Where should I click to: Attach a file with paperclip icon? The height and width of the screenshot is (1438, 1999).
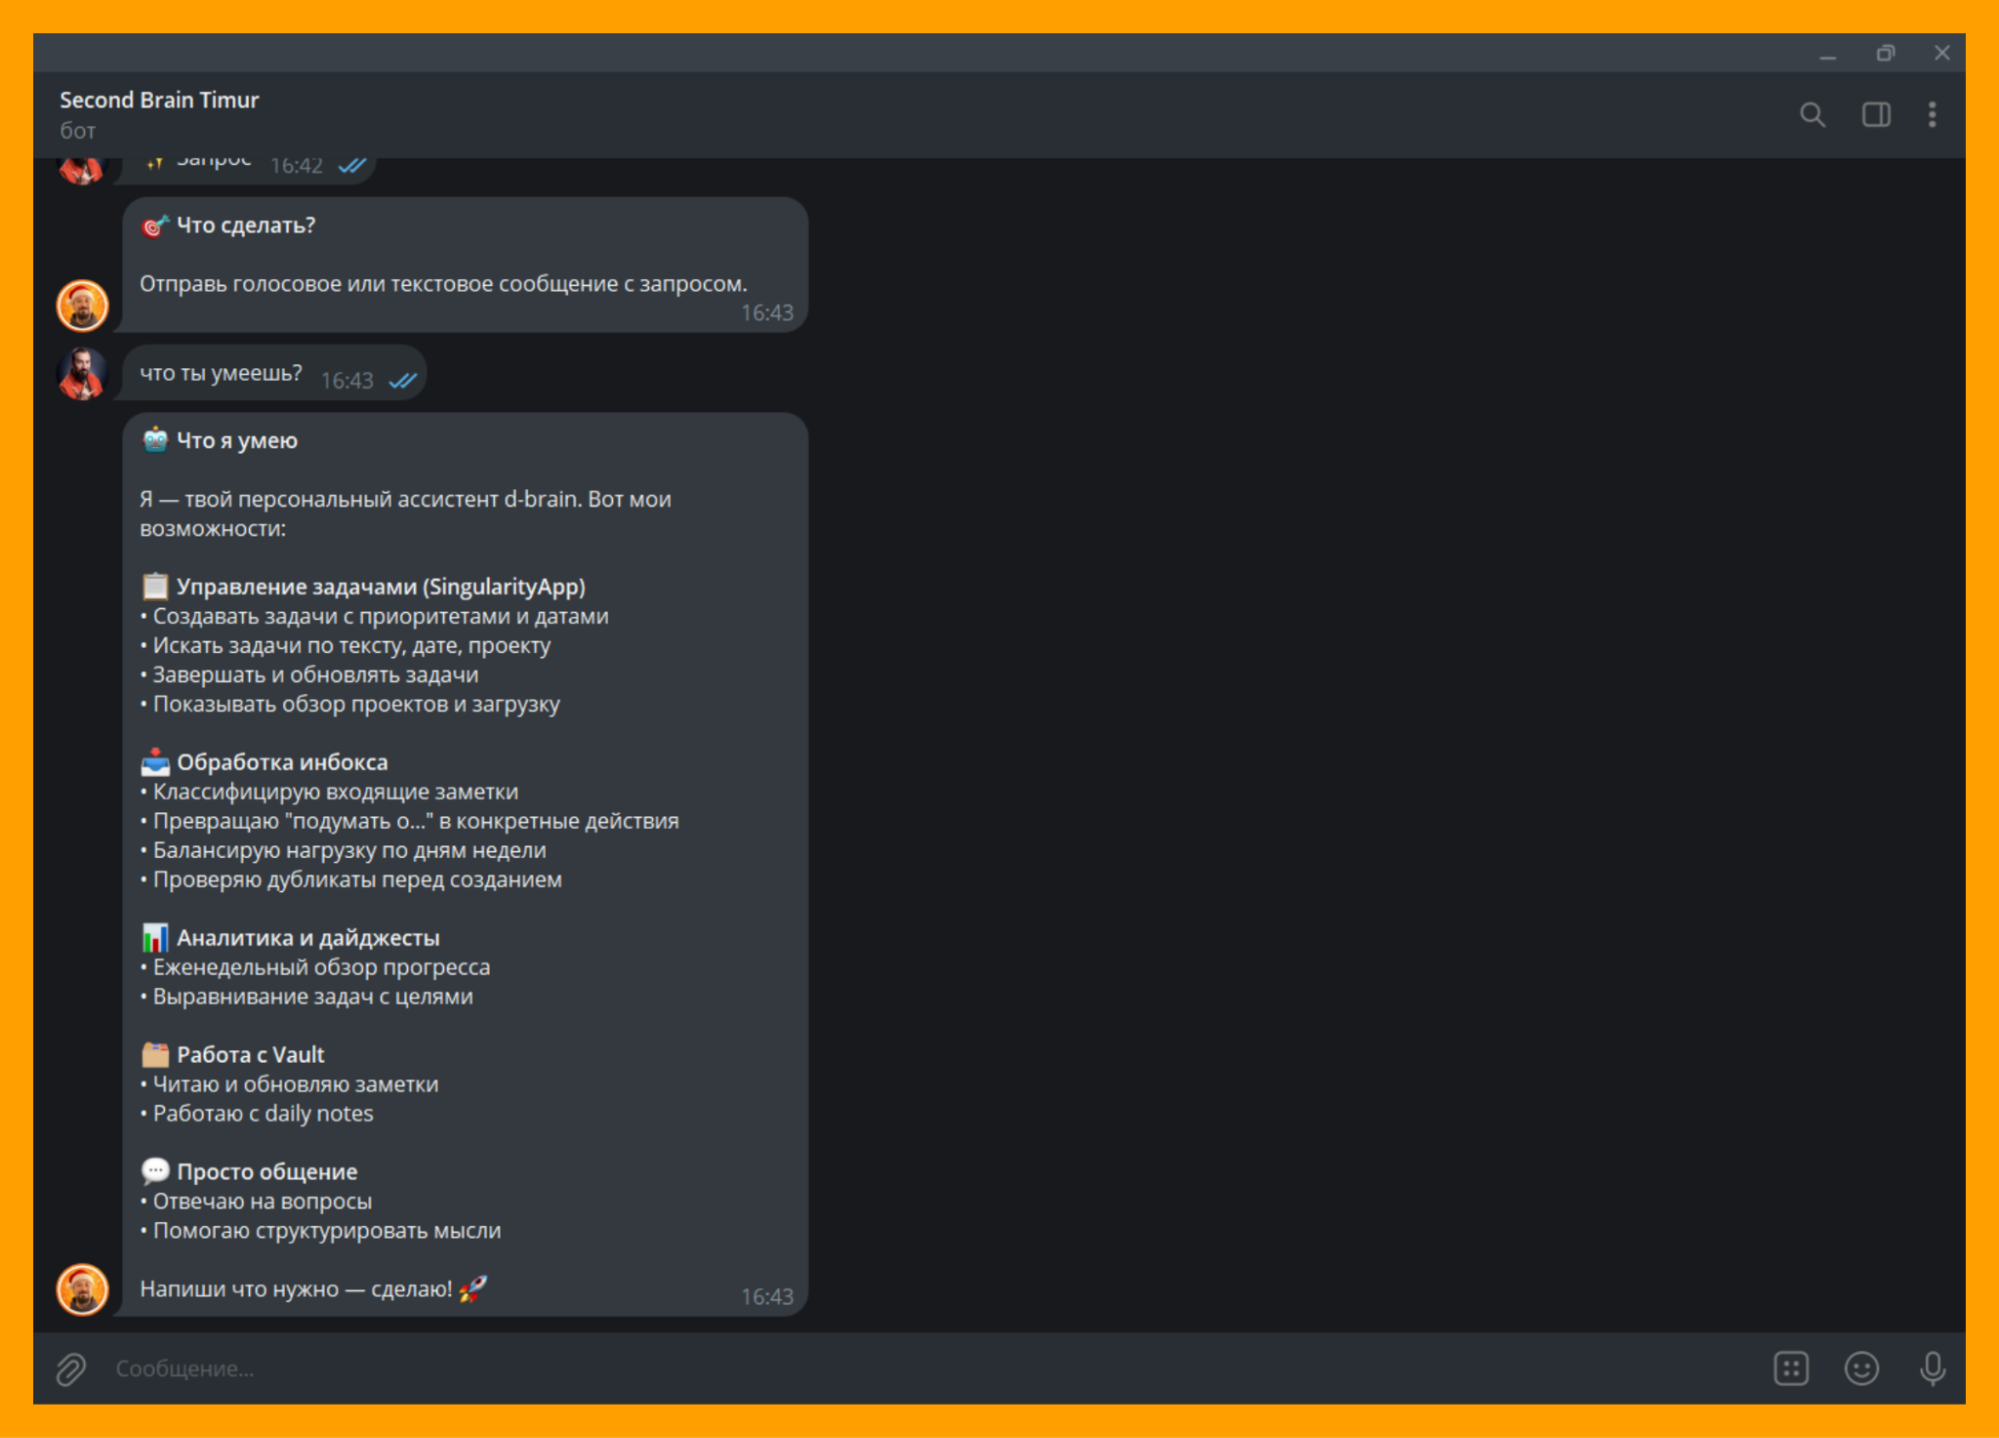point(72,1368)
